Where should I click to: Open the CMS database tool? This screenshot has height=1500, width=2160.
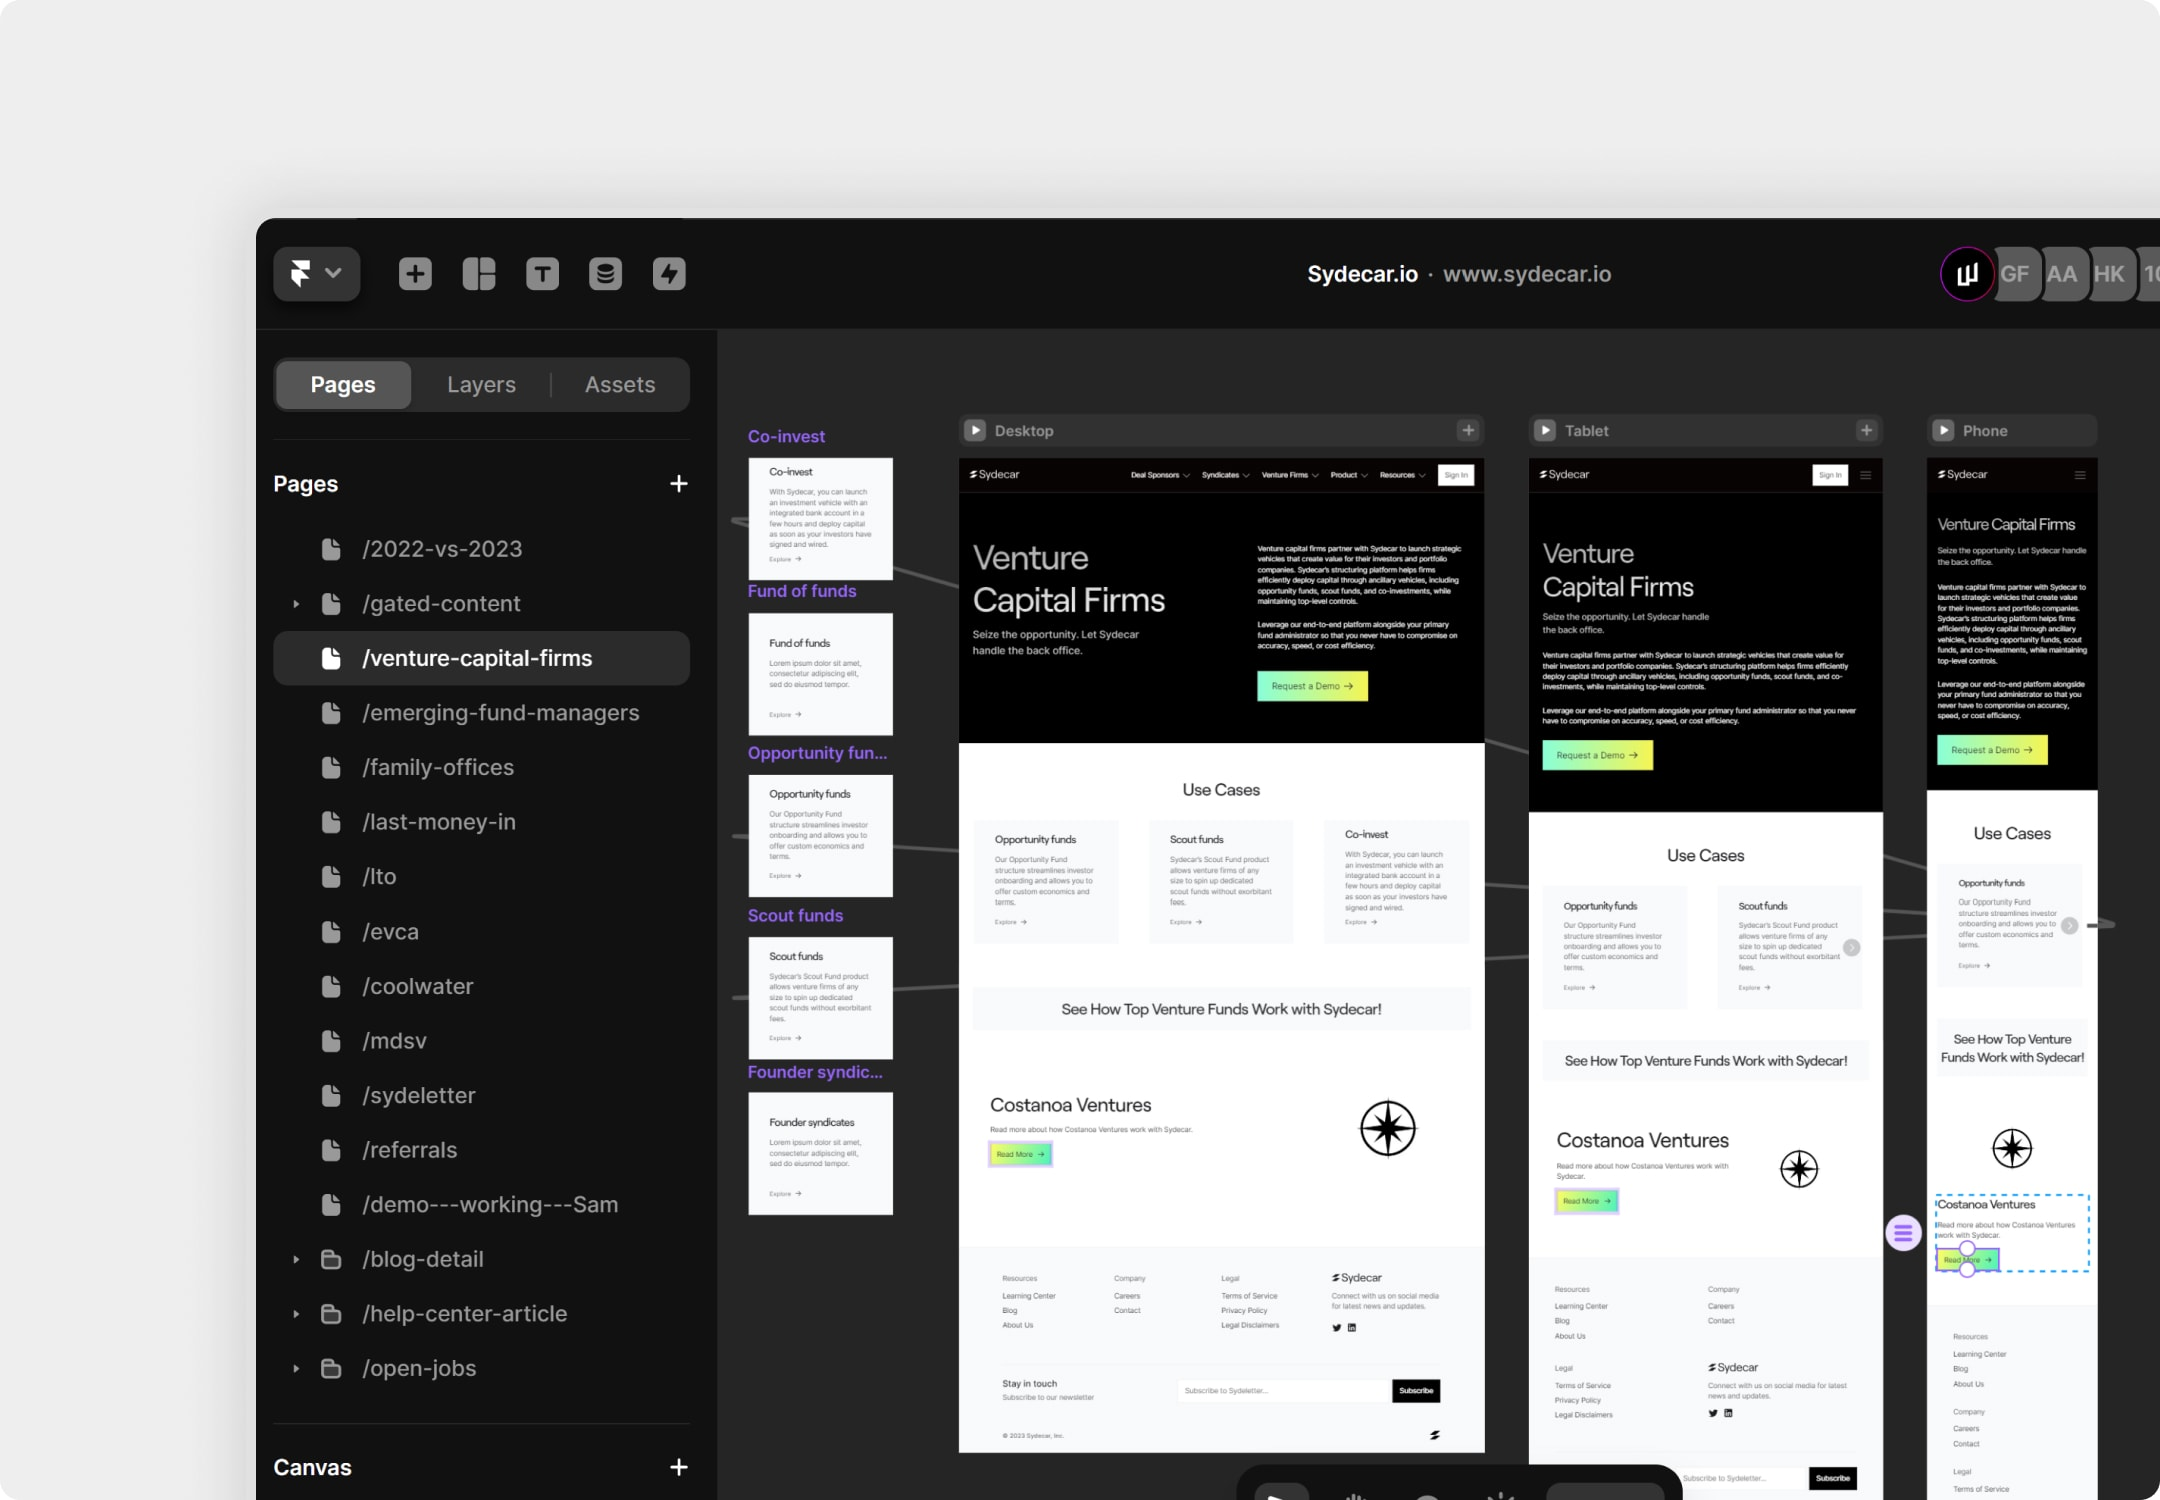click(x=605, y=273)
